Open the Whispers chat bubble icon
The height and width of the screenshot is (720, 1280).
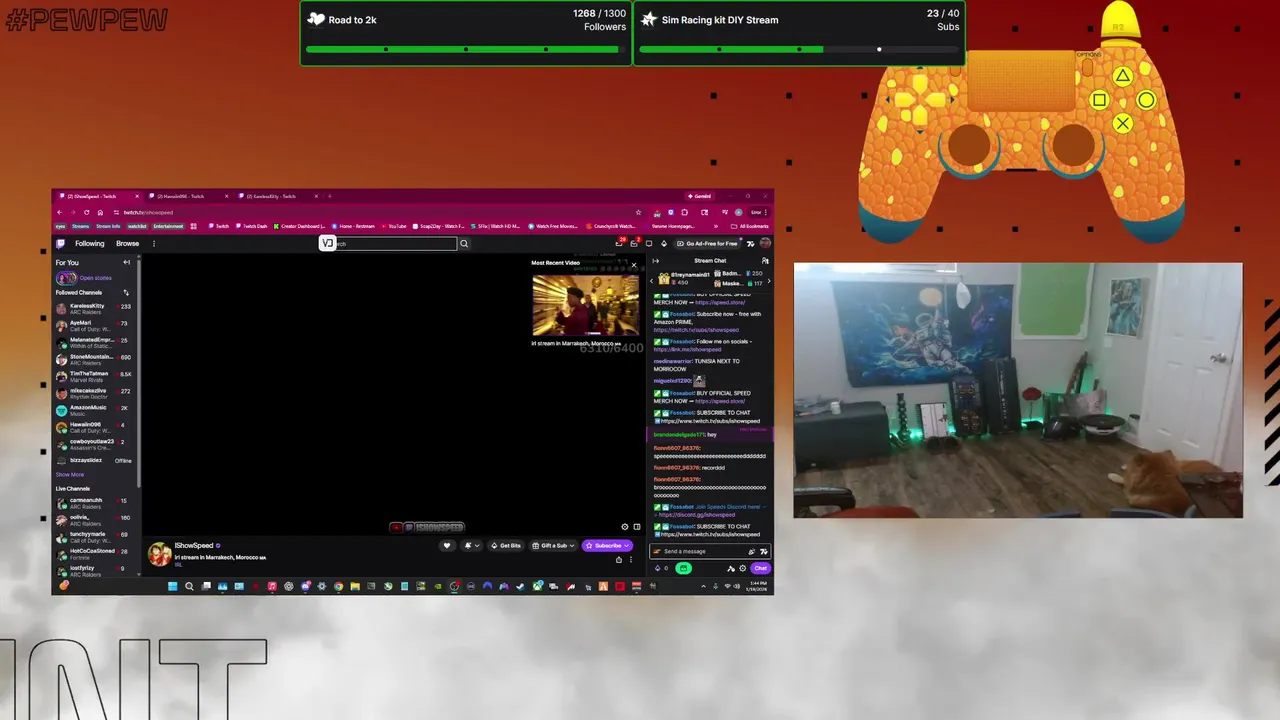coord(649,243)
